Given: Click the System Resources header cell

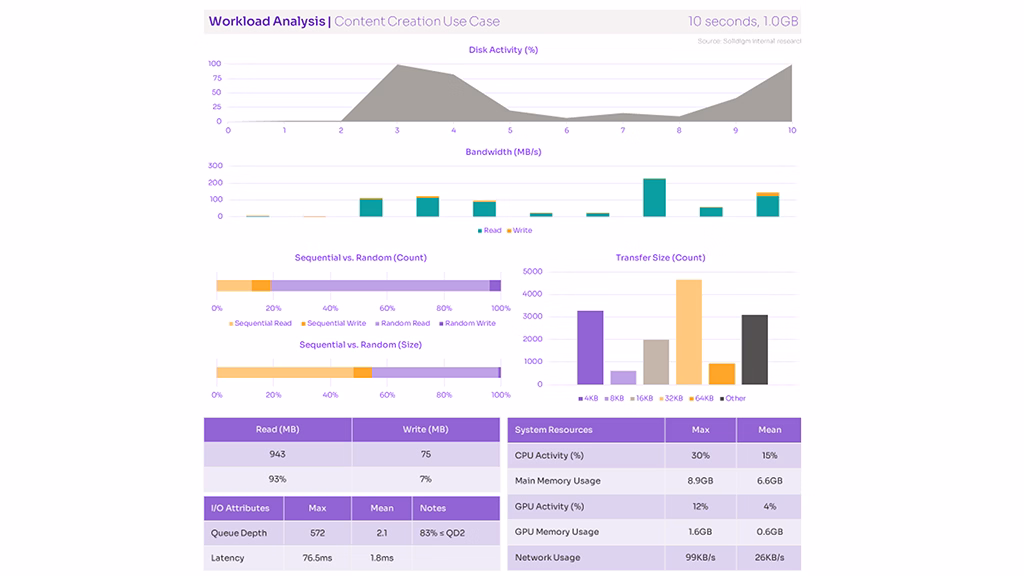Looking at the screenshot, I should [586, 430].
